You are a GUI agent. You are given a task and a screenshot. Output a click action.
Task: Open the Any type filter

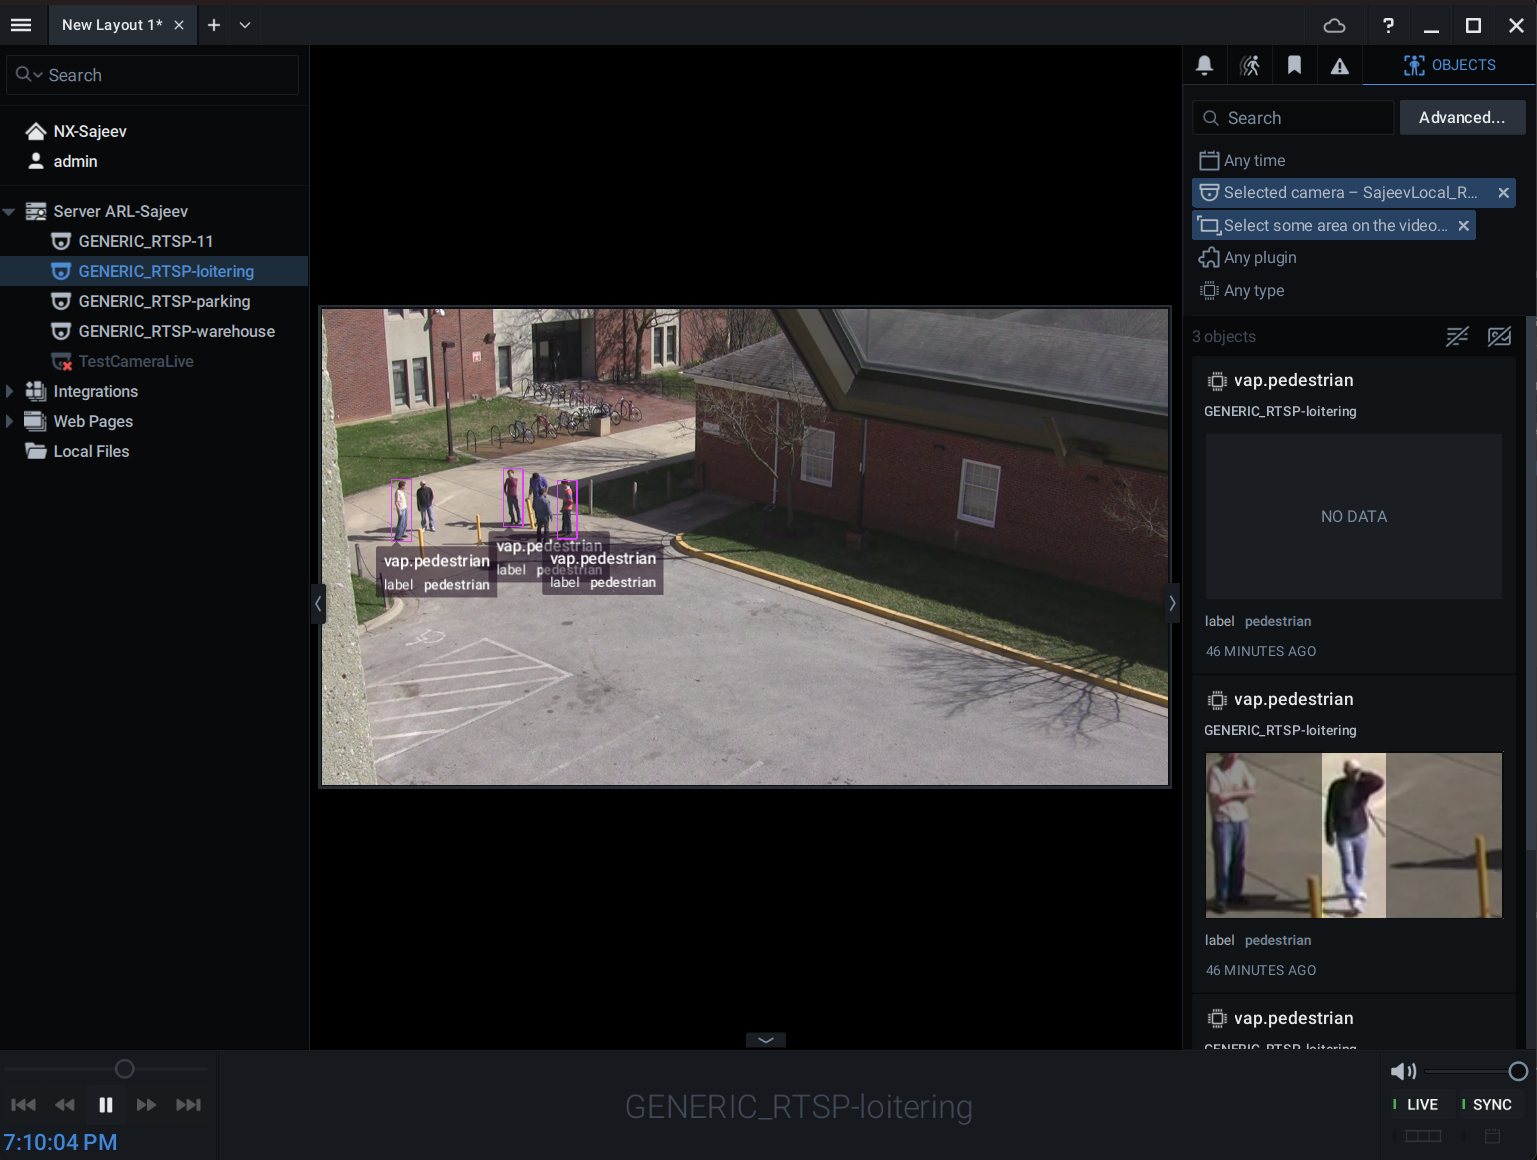pos(1242,291)
